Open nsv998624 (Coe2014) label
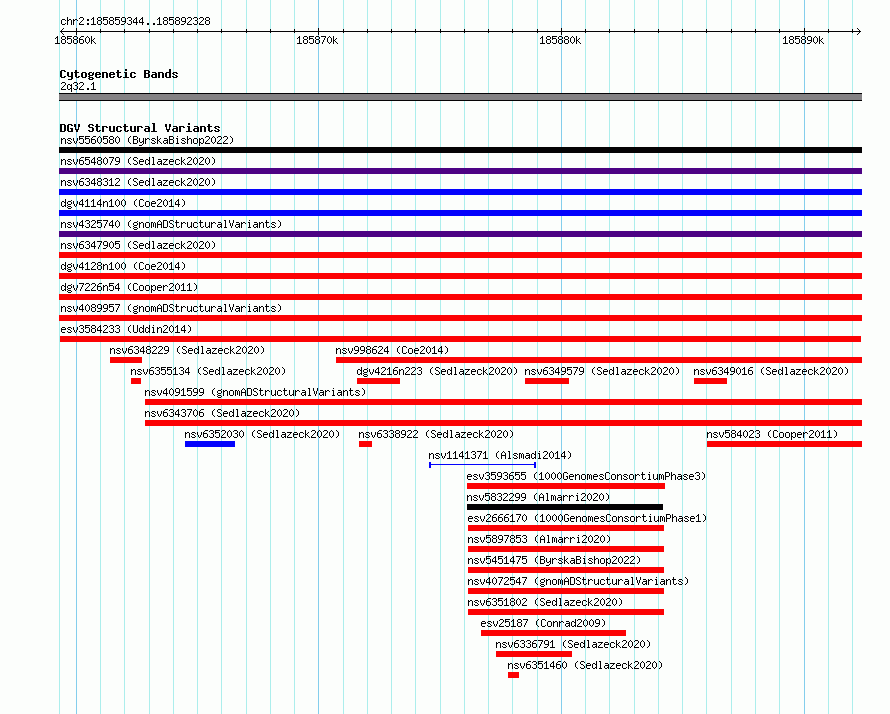Image resolution: width=890 pixels, height=714 pixels. coord(392,350)
